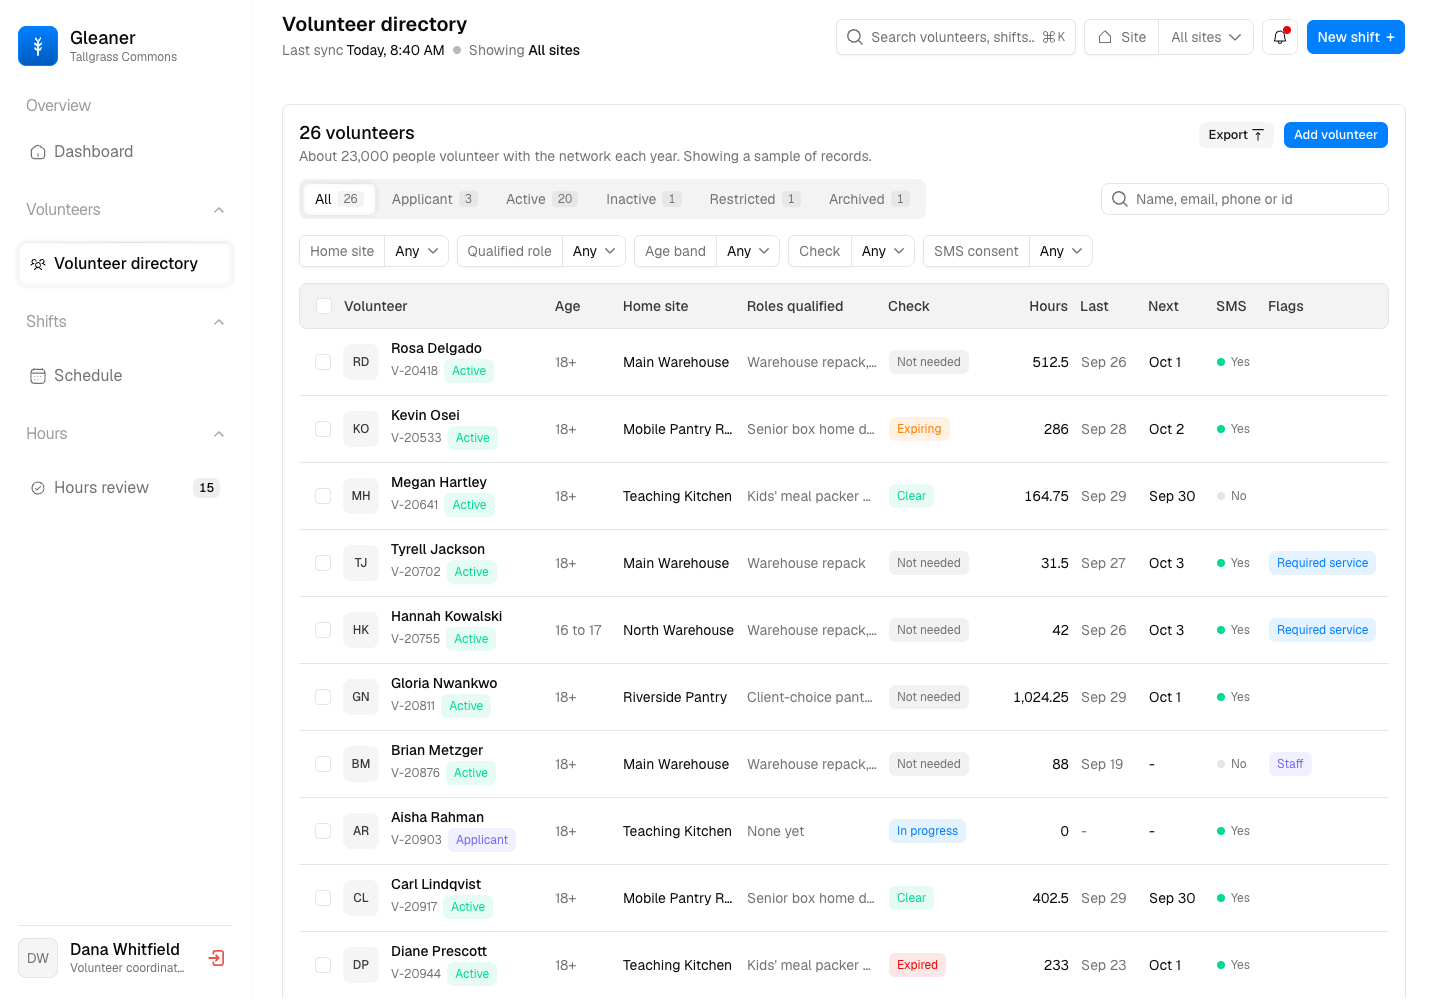The image size is (1440, 1000).
Task: Click Add volunteer button
Action: coord(1336,135)
